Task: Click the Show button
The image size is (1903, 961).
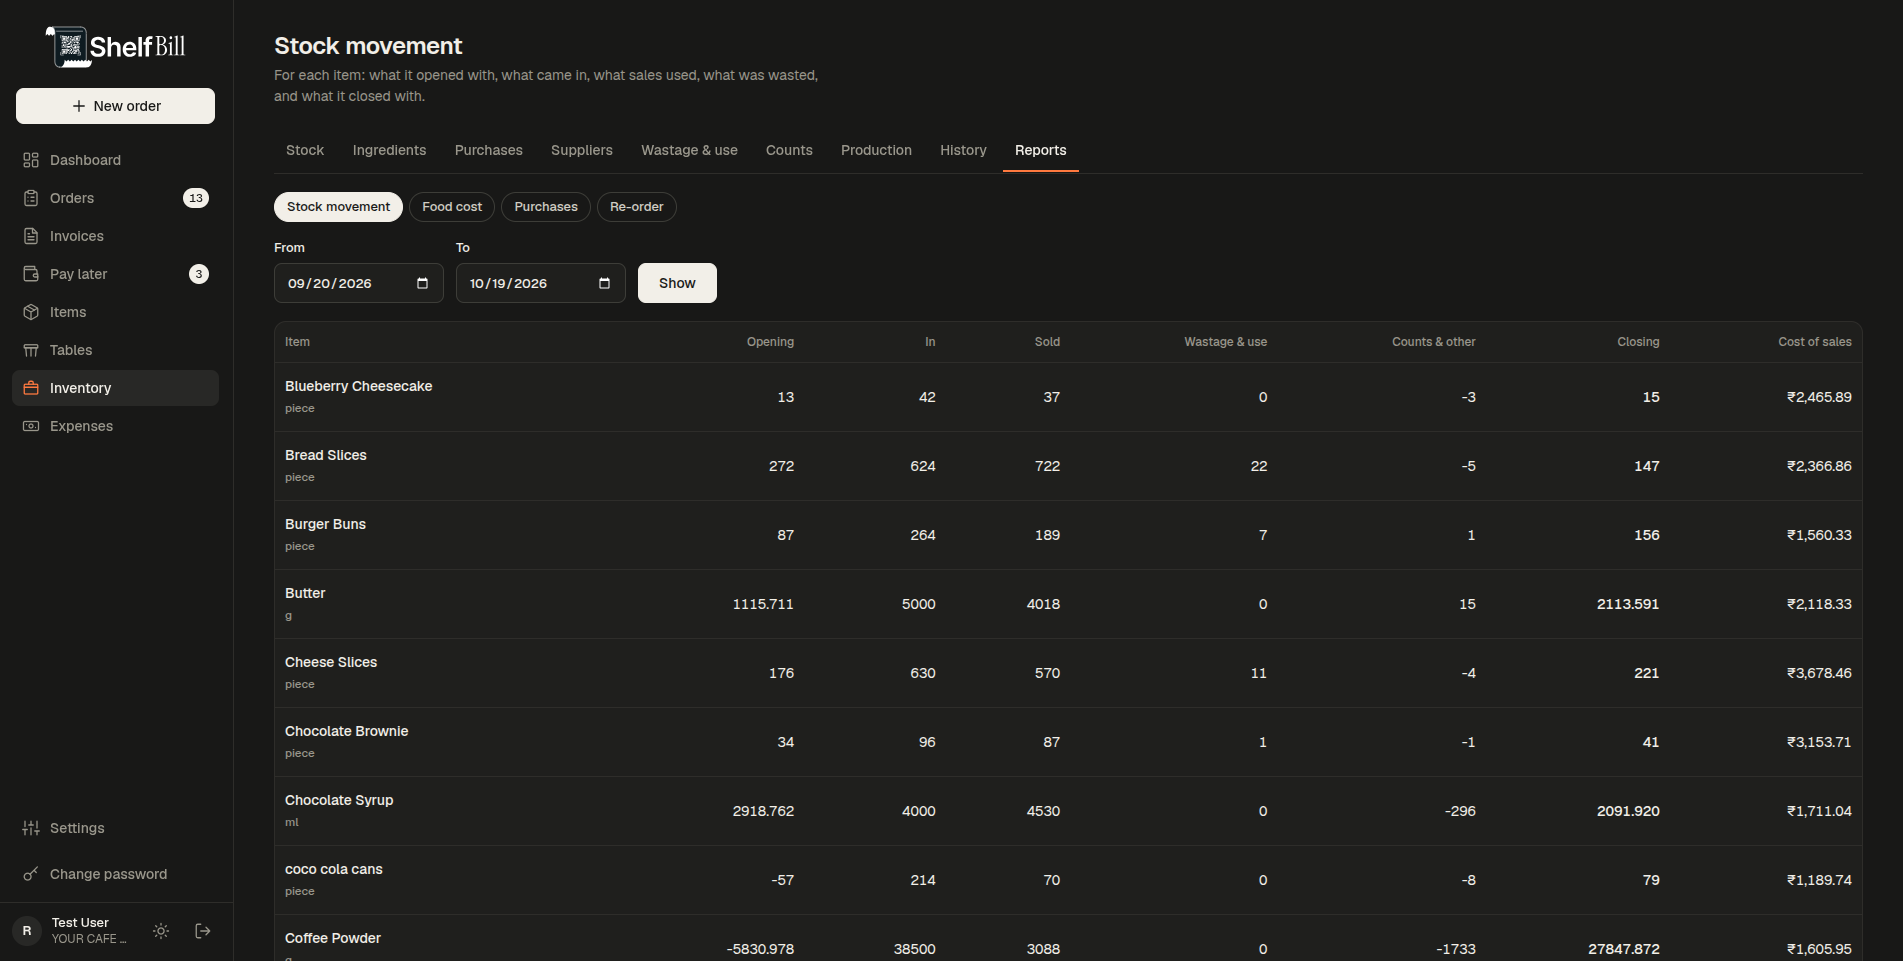Action: pos(677,283)
